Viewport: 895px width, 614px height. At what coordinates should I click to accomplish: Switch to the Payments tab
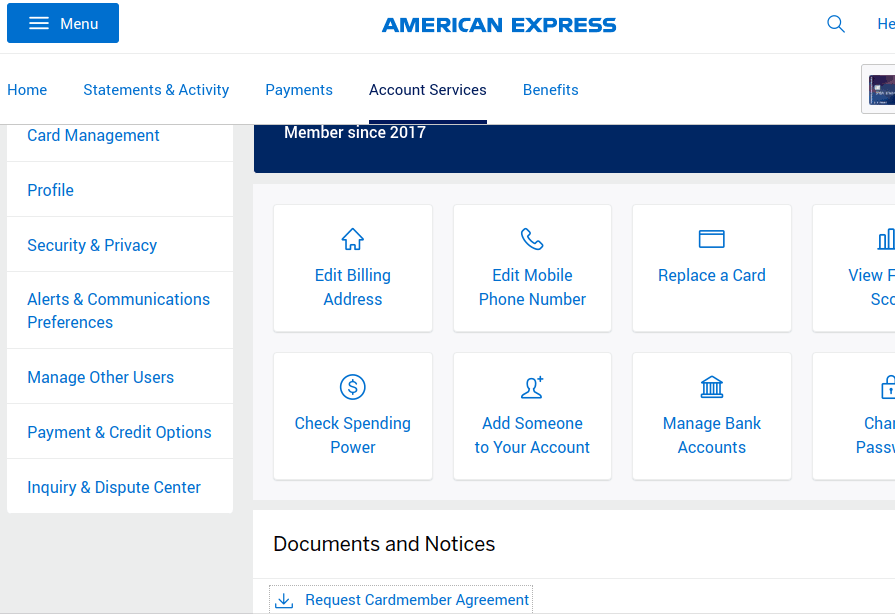tap(299, 90)
